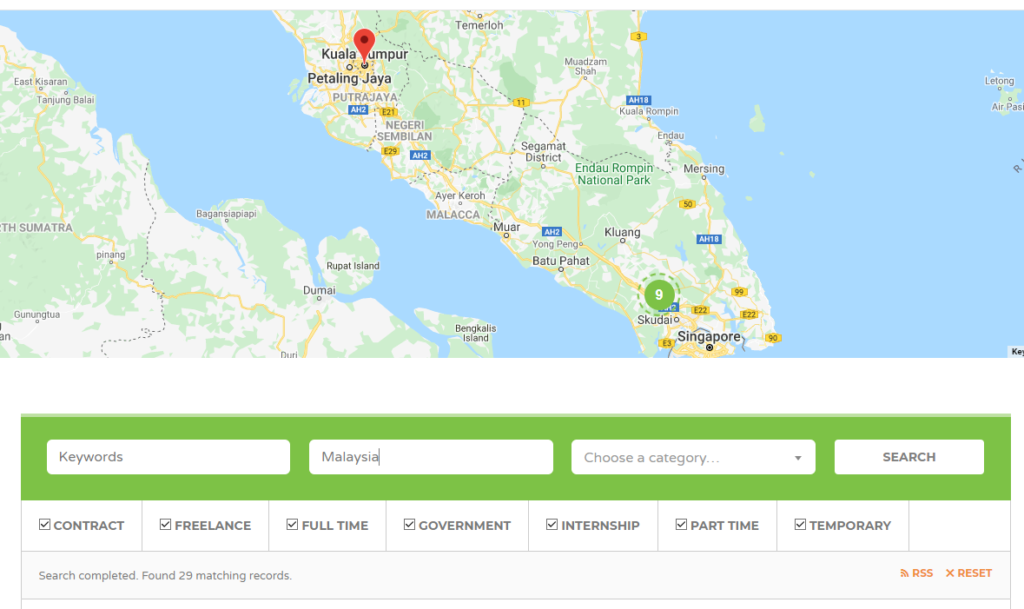The image size is (1024, 609).
Task: Click the Singapore label on the map
Action: tap(709, 337)
